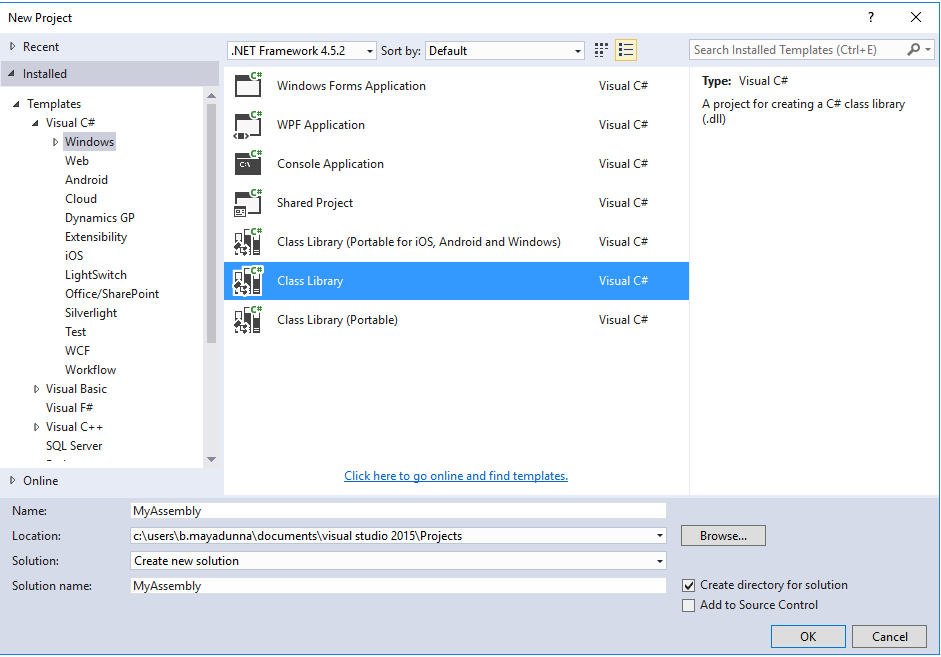Click the Search Installed Templates box
Image resolution: width=941 pixels, height=657 pixels.
[798, 50]
